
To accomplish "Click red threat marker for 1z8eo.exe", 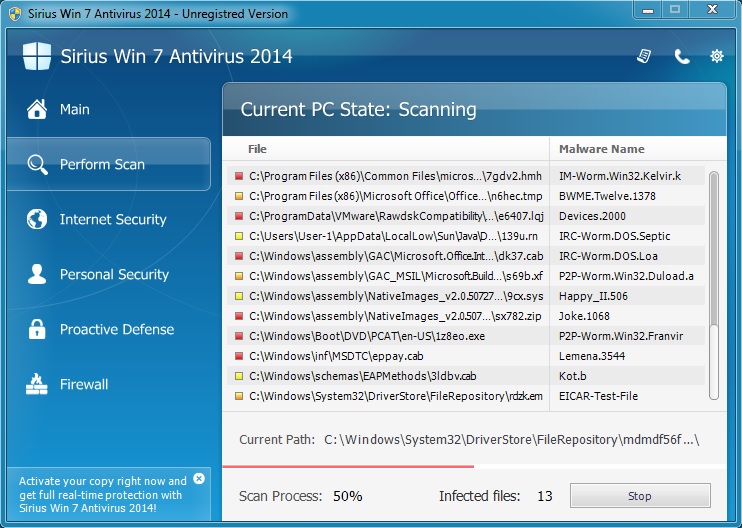I will pyautogui.click(x=238, y=336).
